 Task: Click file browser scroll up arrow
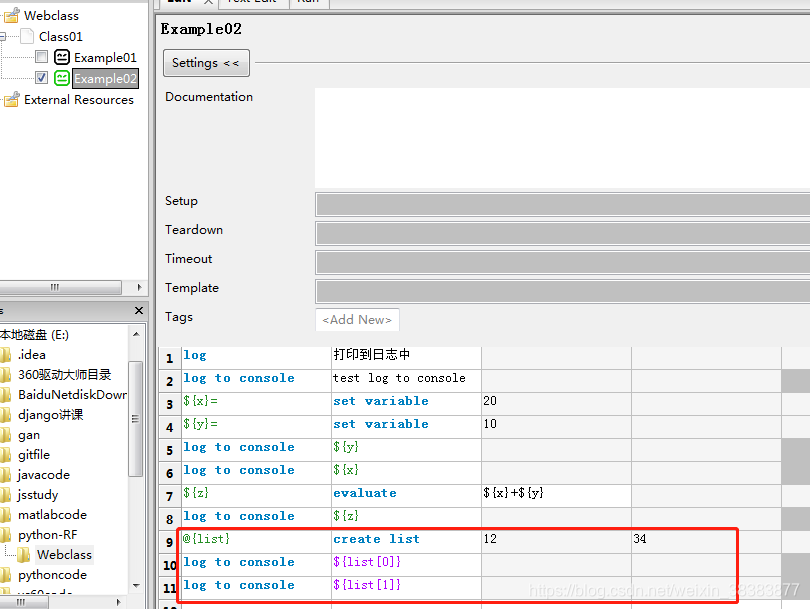[136, 334]
